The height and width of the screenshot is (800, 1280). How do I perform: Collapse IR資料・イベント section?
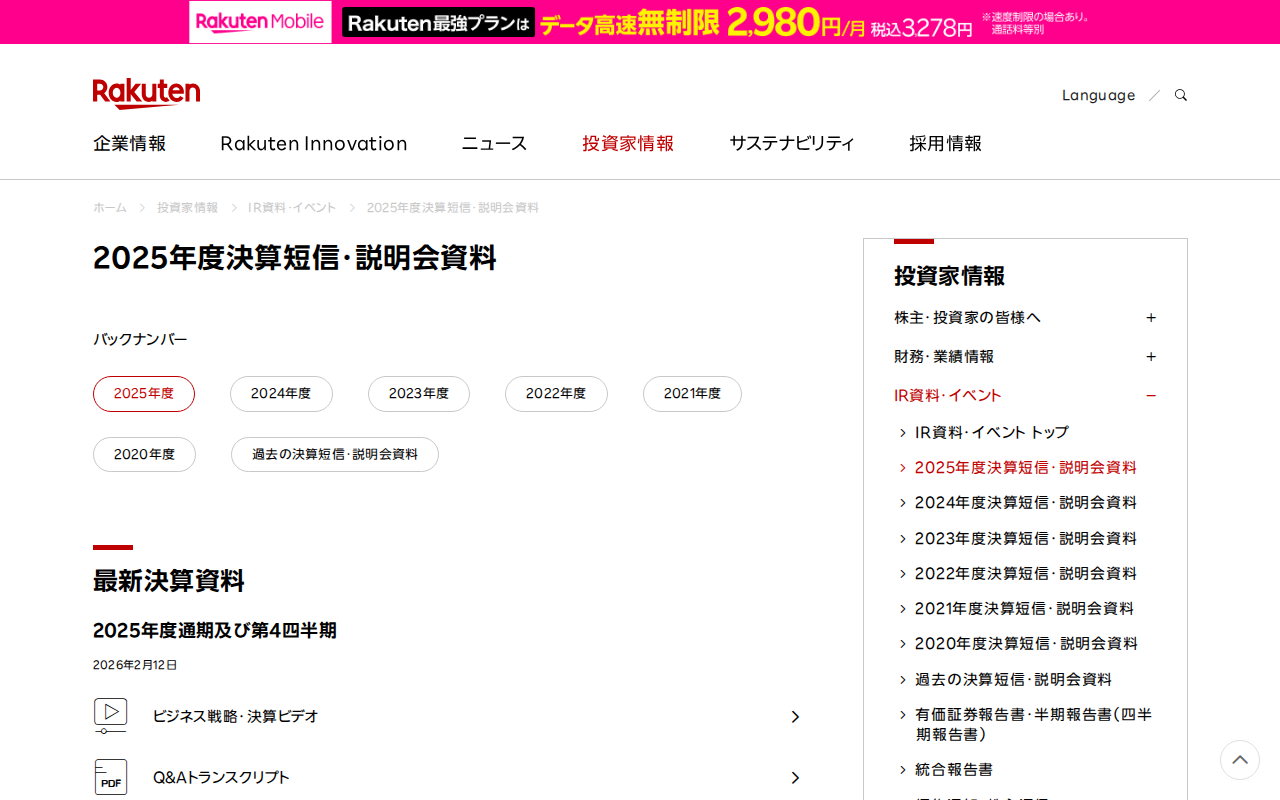[x=1150, y=395]
